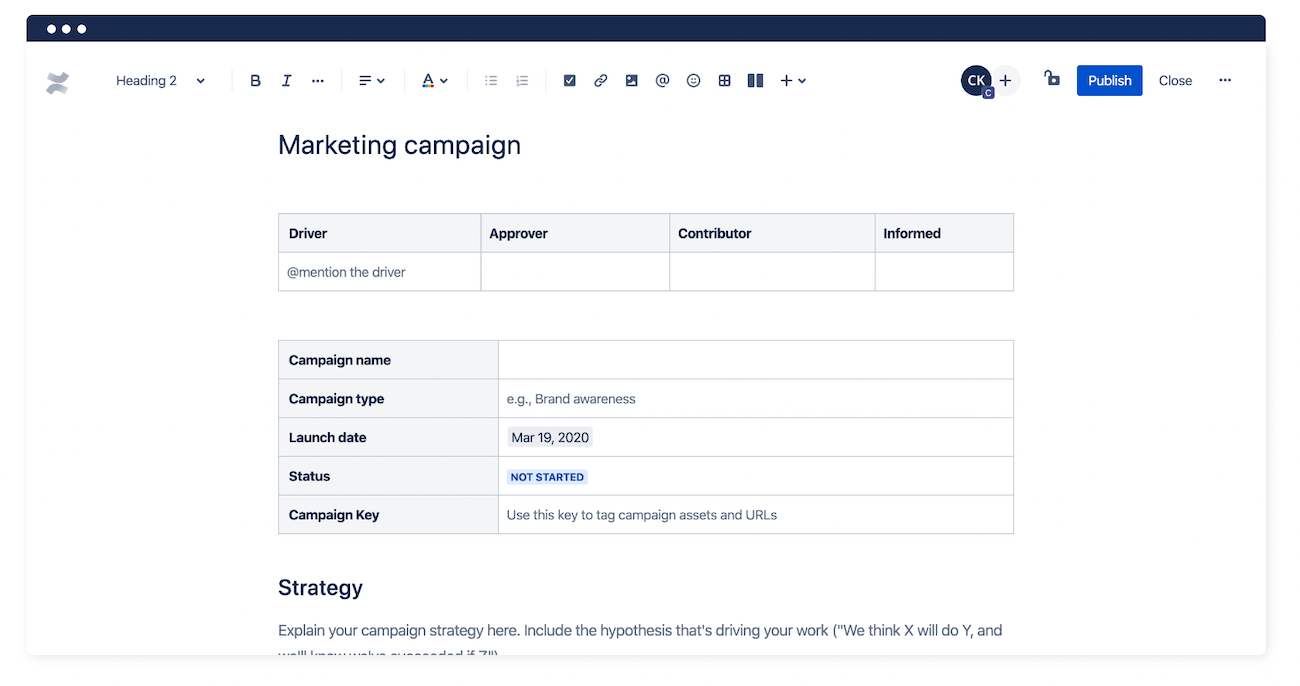Insert a table using the table icon

[x=724, y=80]
